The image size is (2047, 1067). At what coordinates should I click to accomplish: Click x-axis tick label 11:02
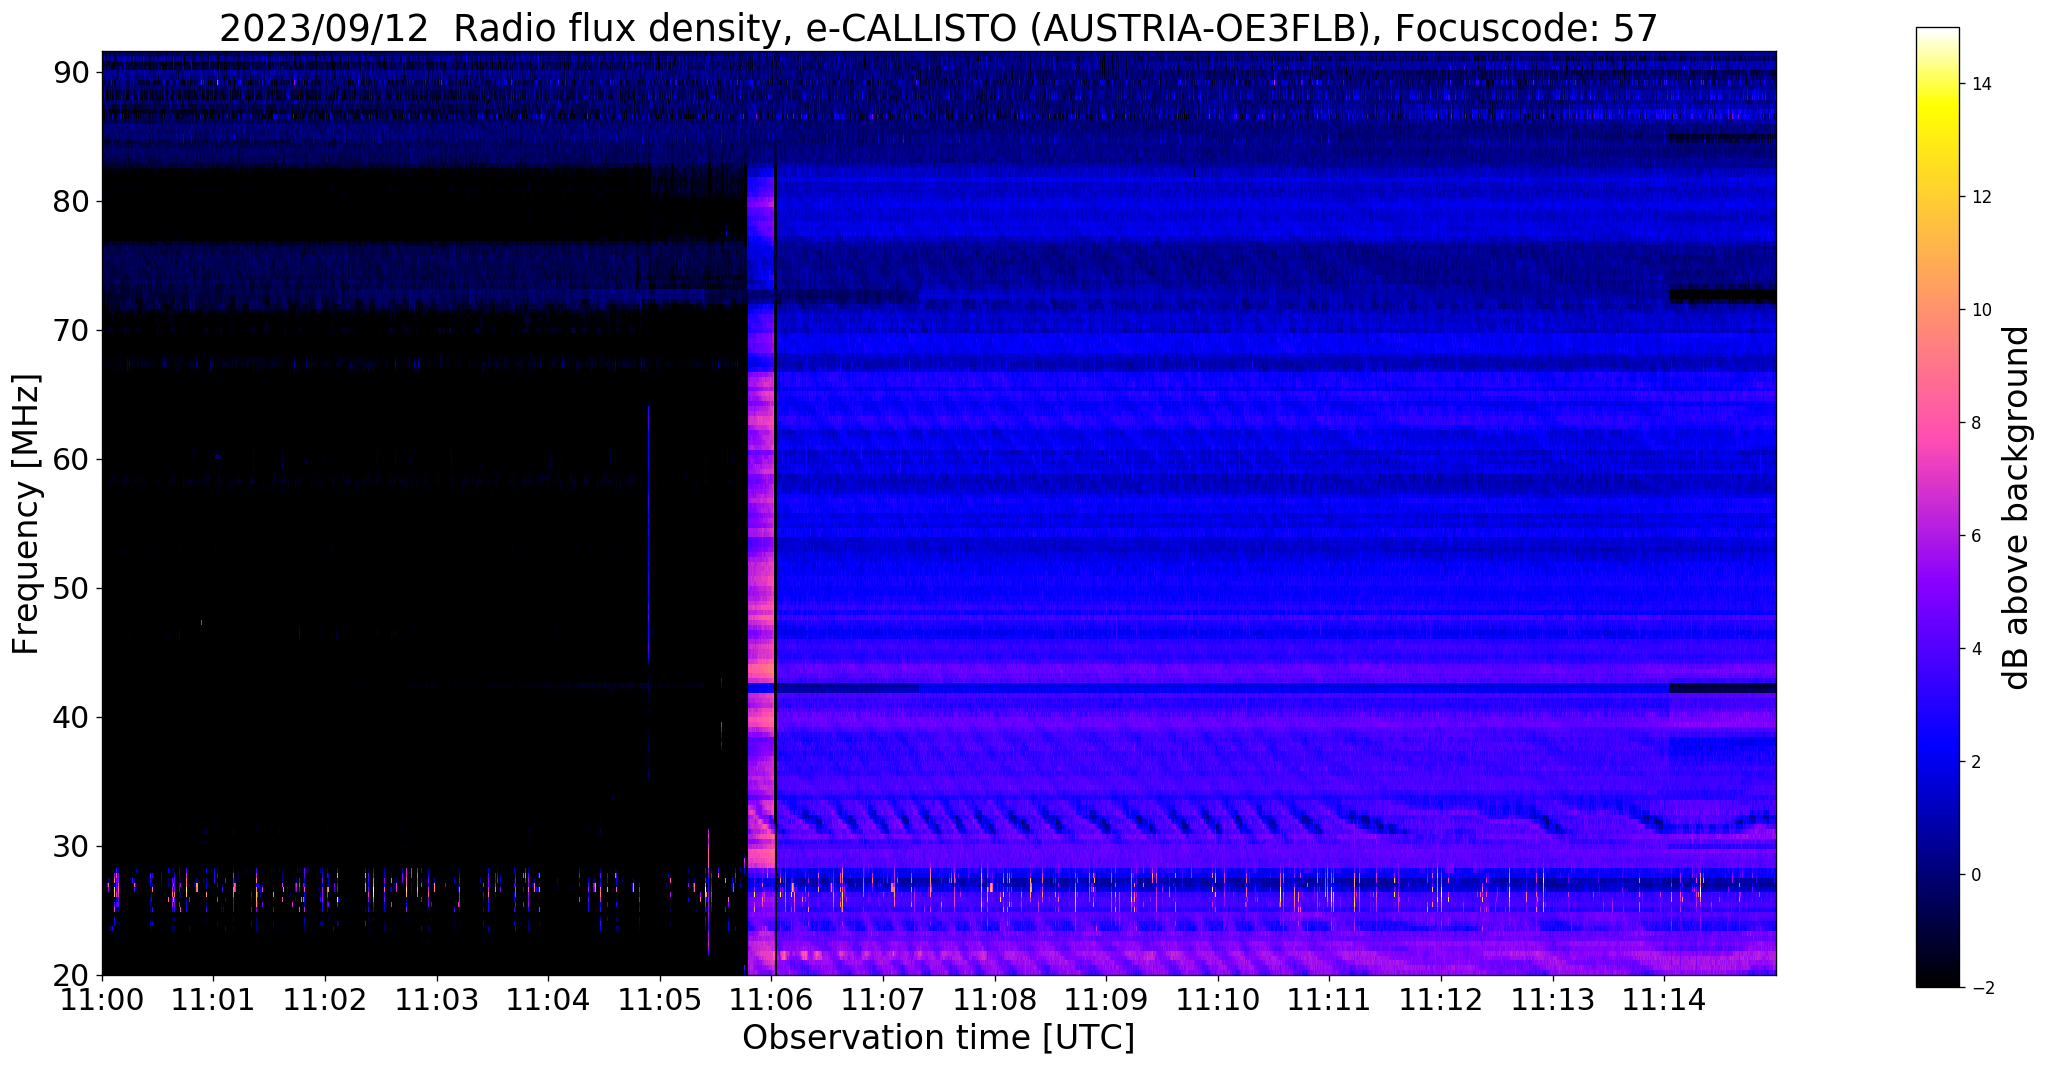(x=325, y=999)
